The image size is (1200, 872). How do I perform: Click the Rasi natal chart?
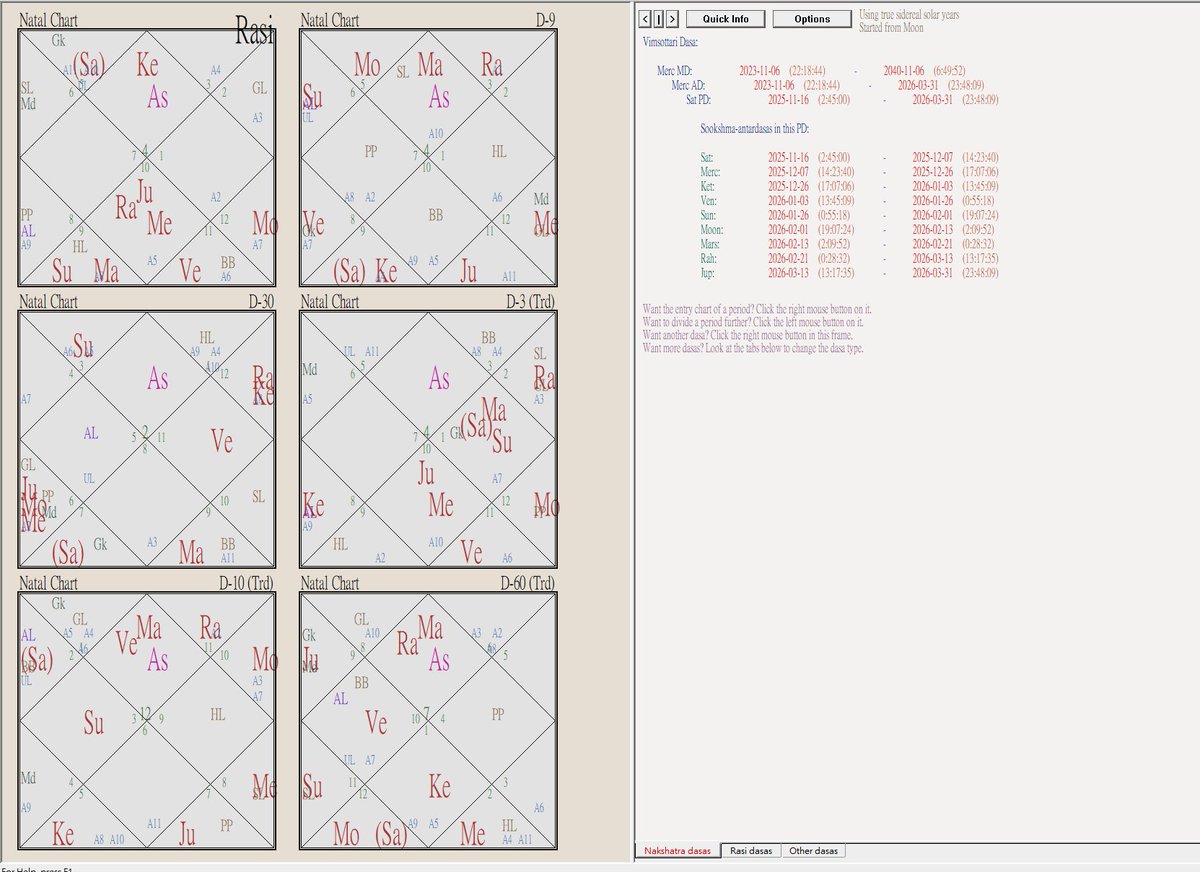pos(147,157)
